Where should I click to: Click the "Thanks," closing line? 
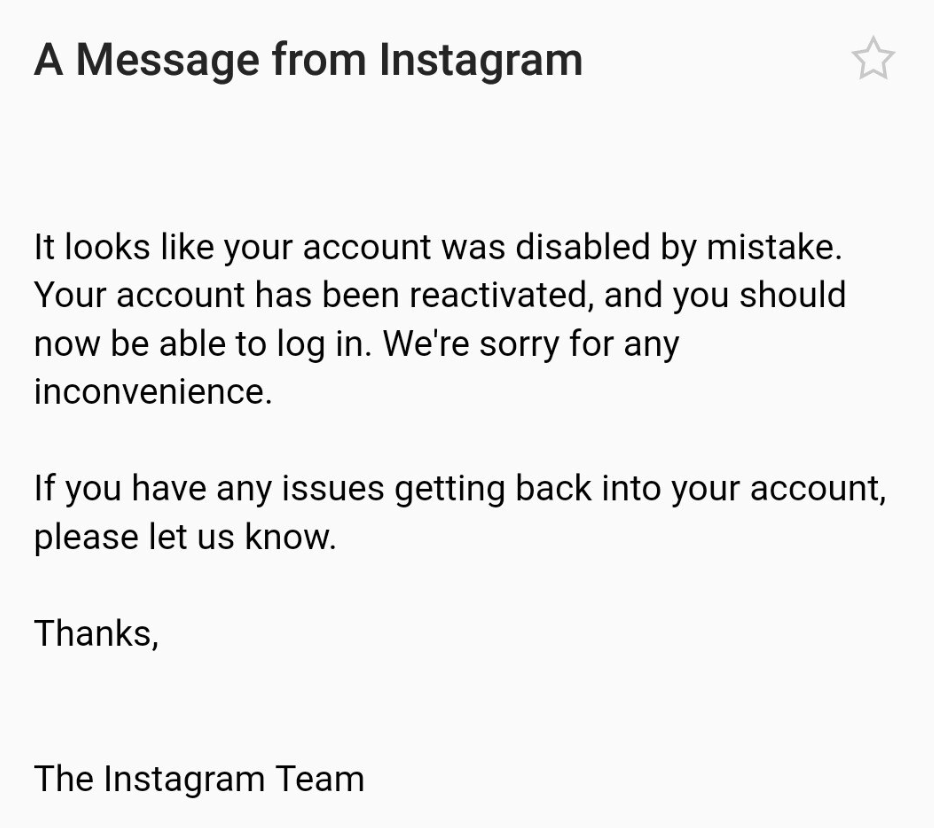pyautogui.click(x=96, y=633)
